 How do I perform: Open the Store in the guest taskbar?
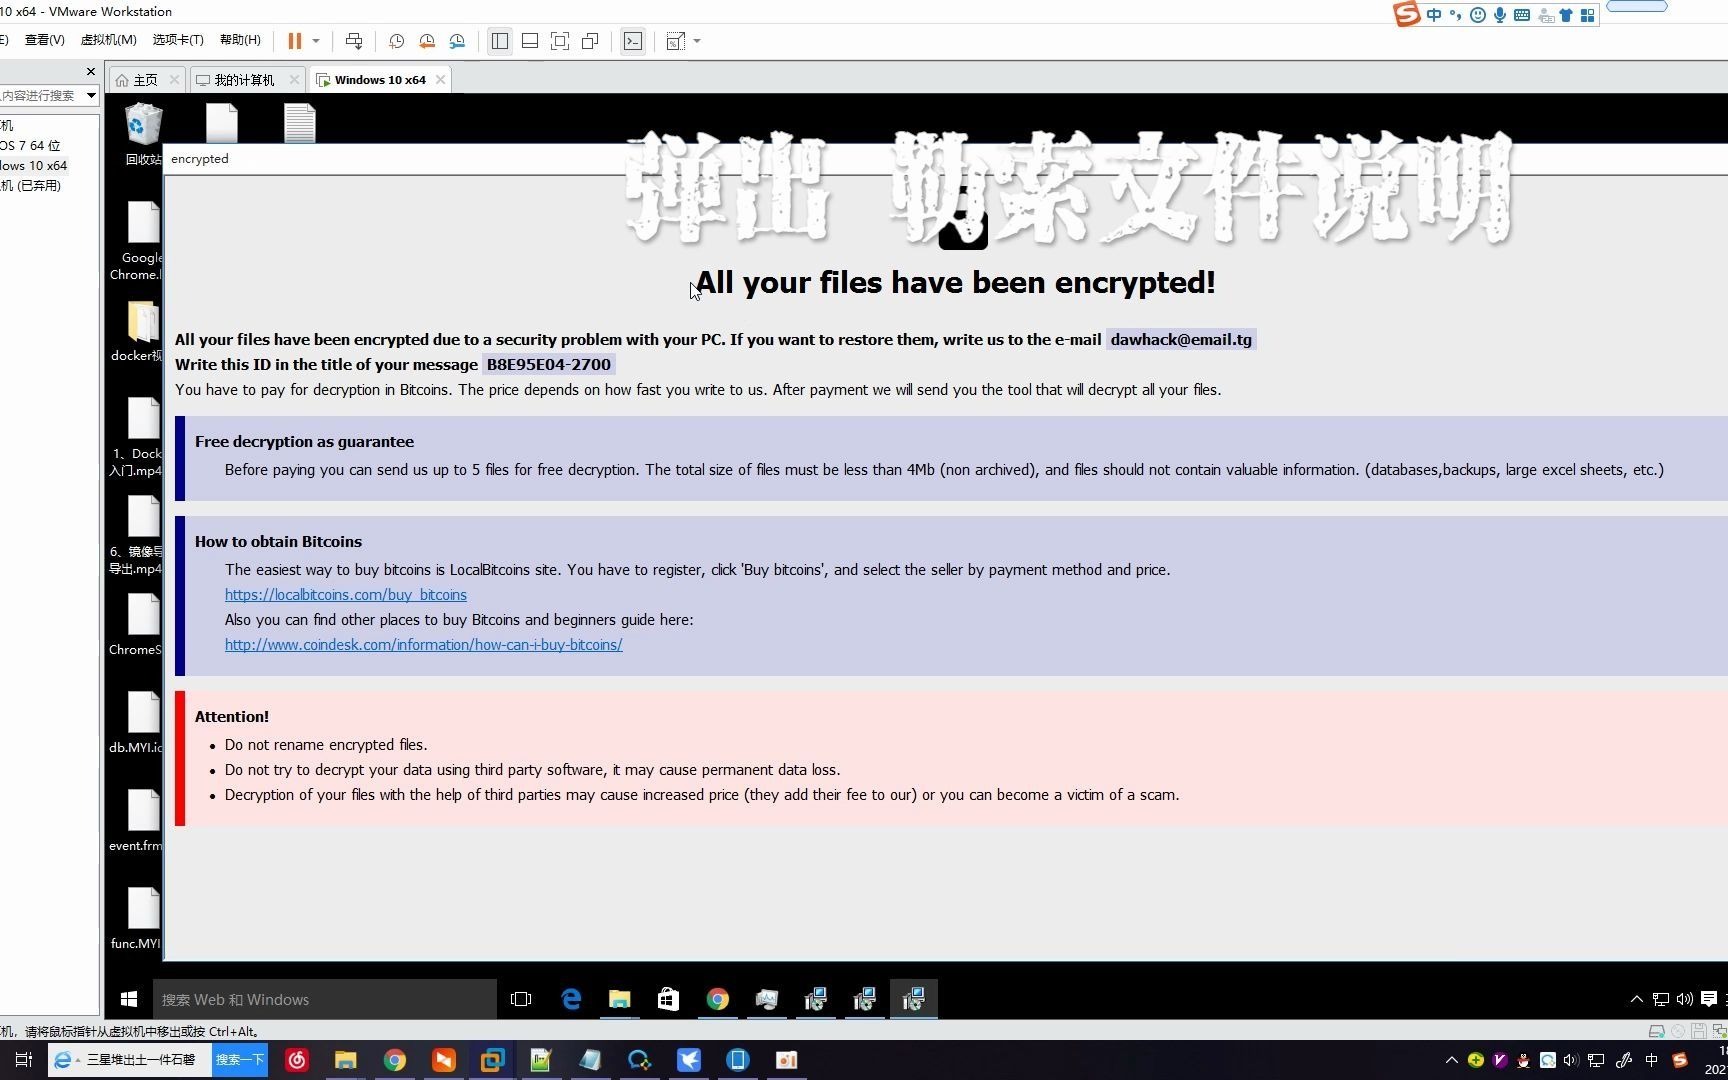668,999
